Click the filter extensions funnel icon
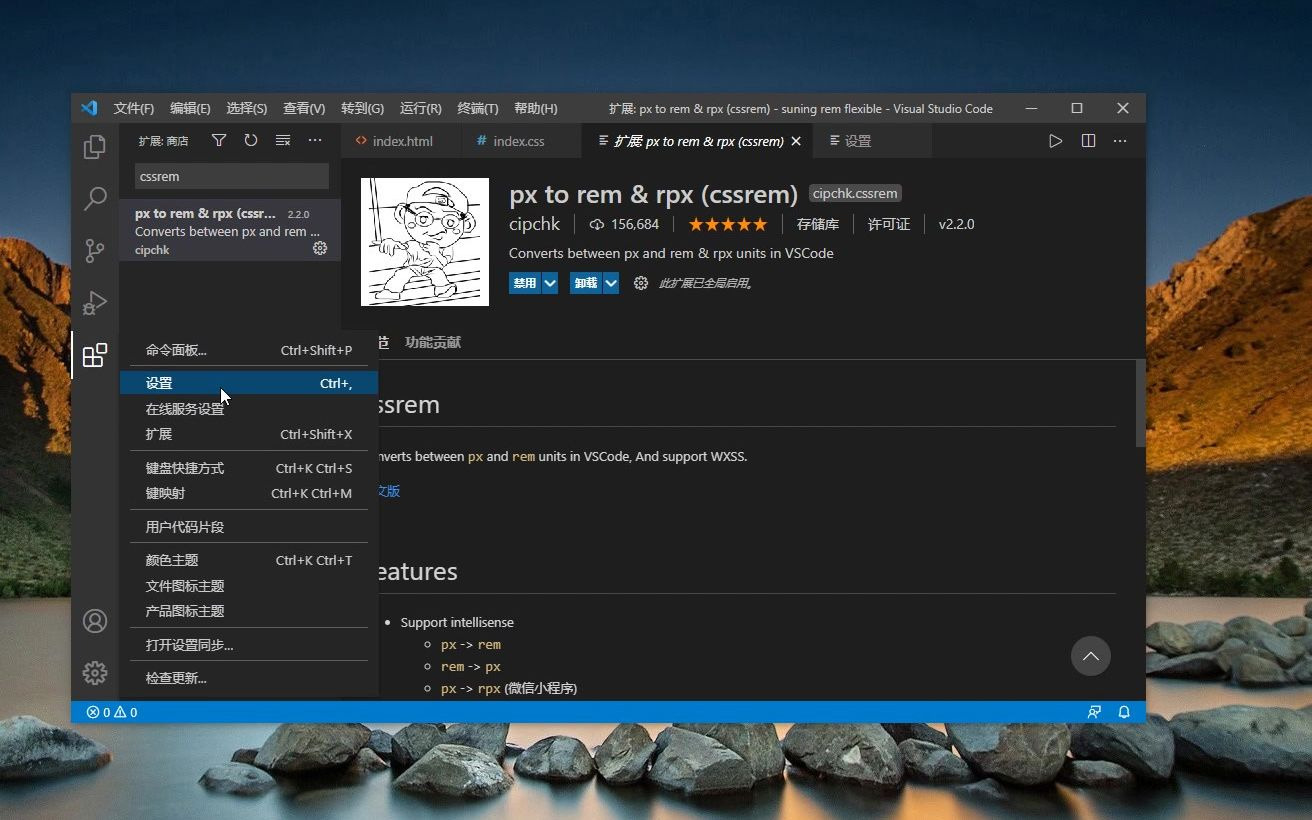This screenshot has height=820, width=1312. pyautogui.click(x=219, y=141)
